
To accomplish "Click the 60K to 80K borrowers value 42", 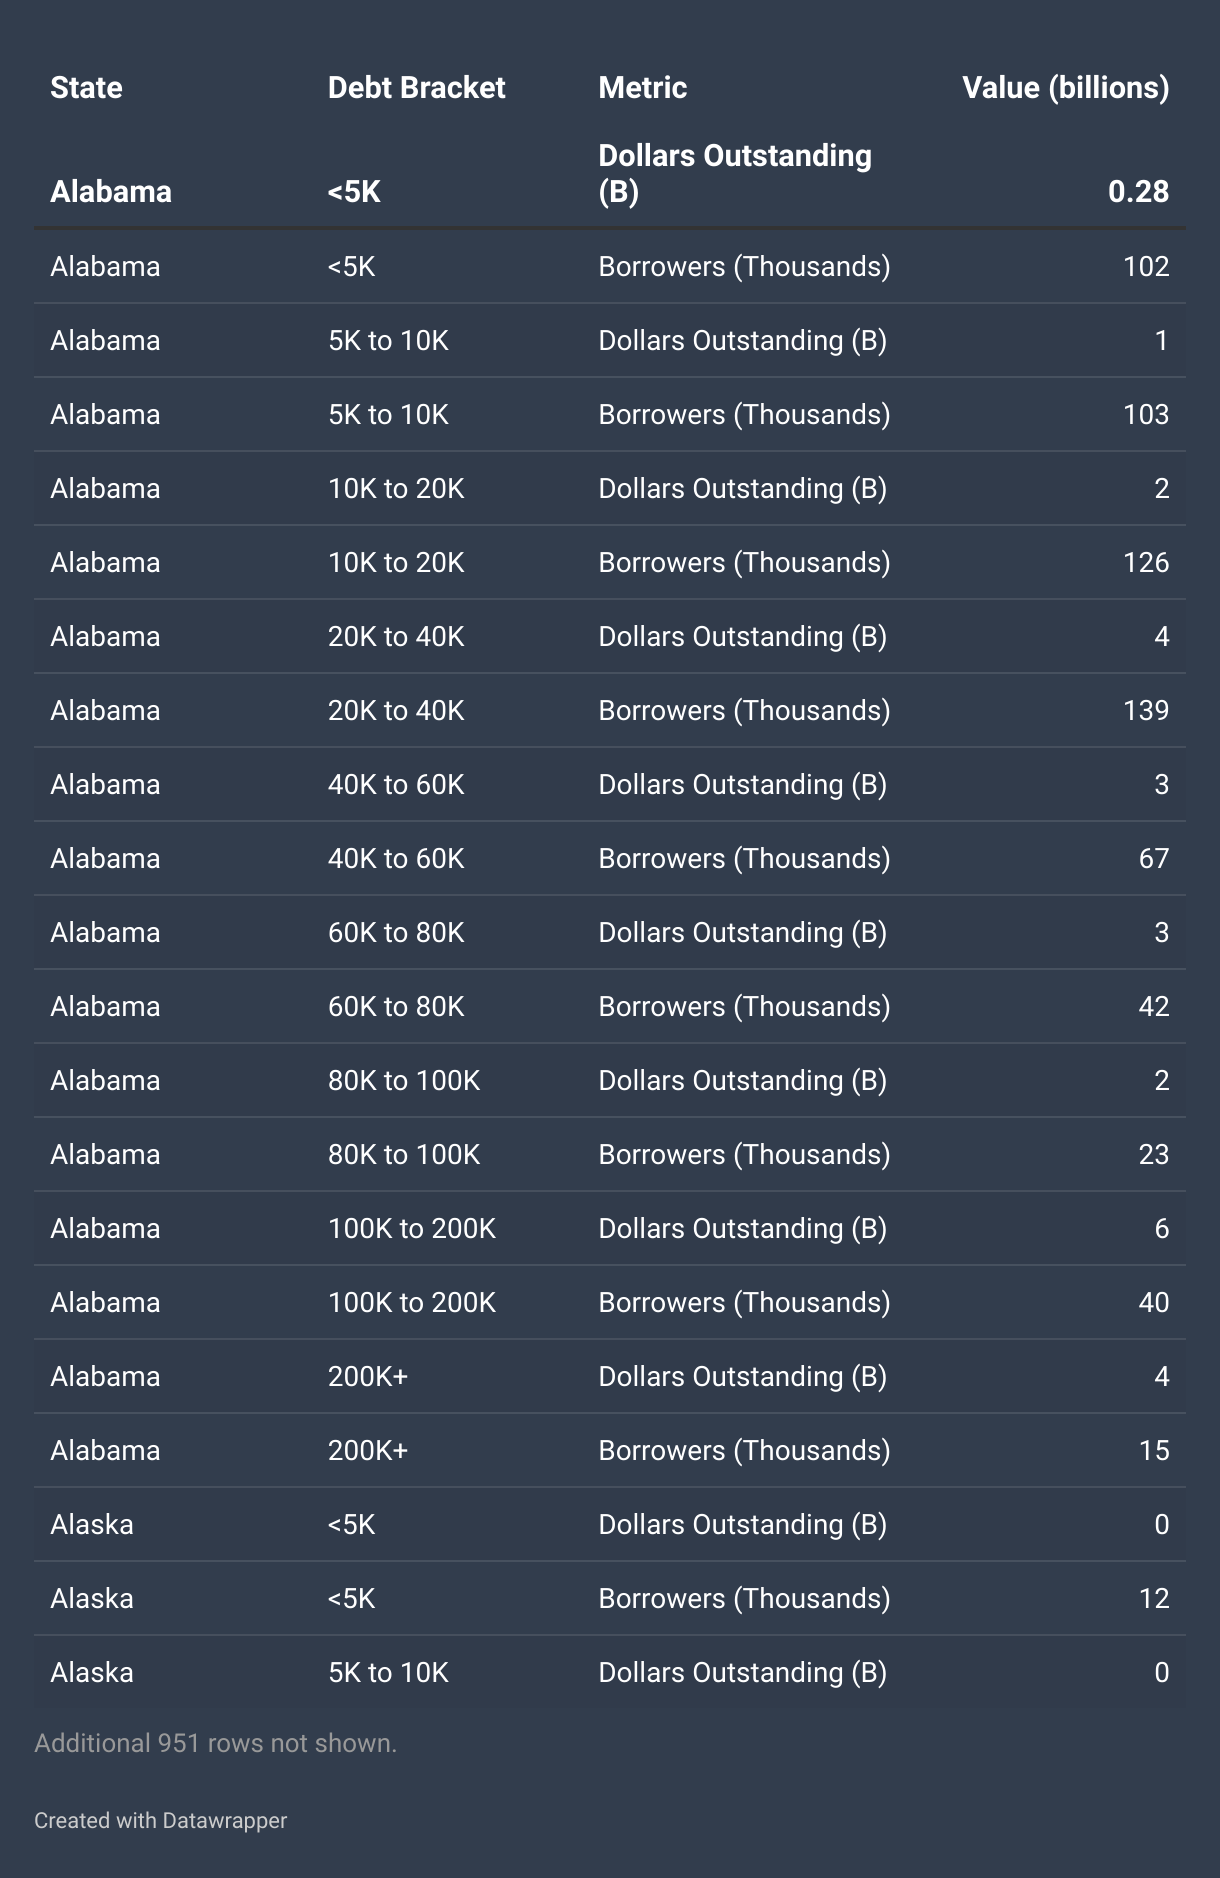I will (1154, 1006).
